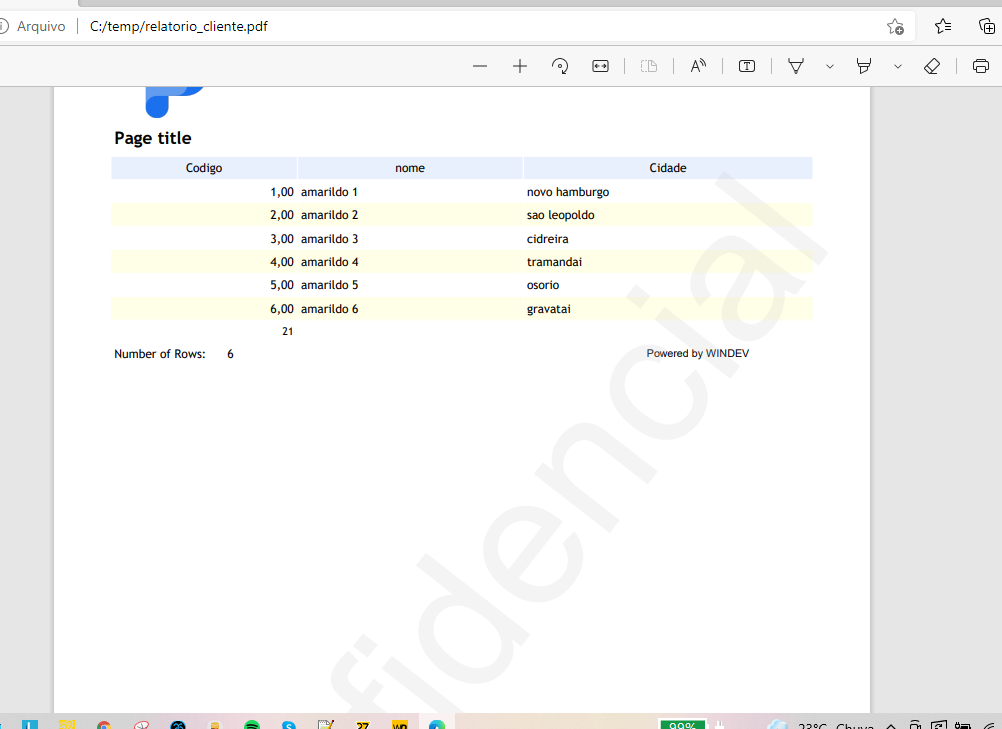The width and height of the screenshot is (1002, 729).
Task: Click the Page title heading
Action: [153, 138]
